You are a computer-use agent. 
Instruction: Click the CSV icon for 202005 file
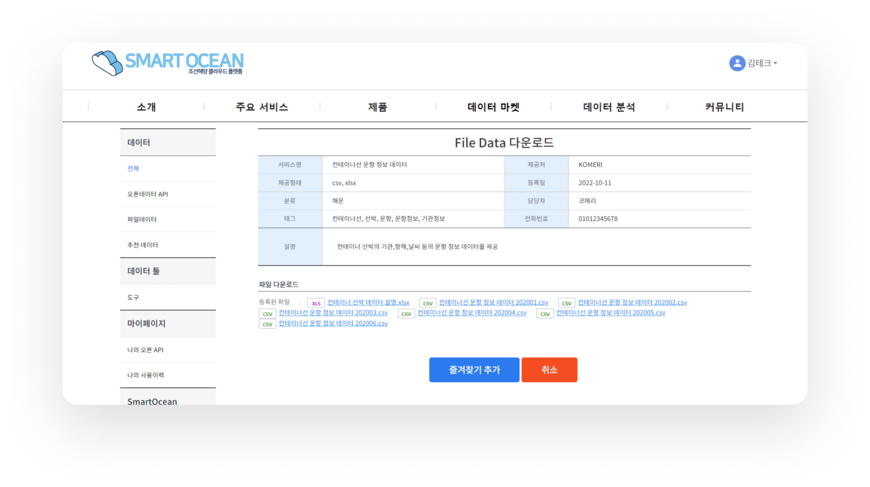point(545,314)
